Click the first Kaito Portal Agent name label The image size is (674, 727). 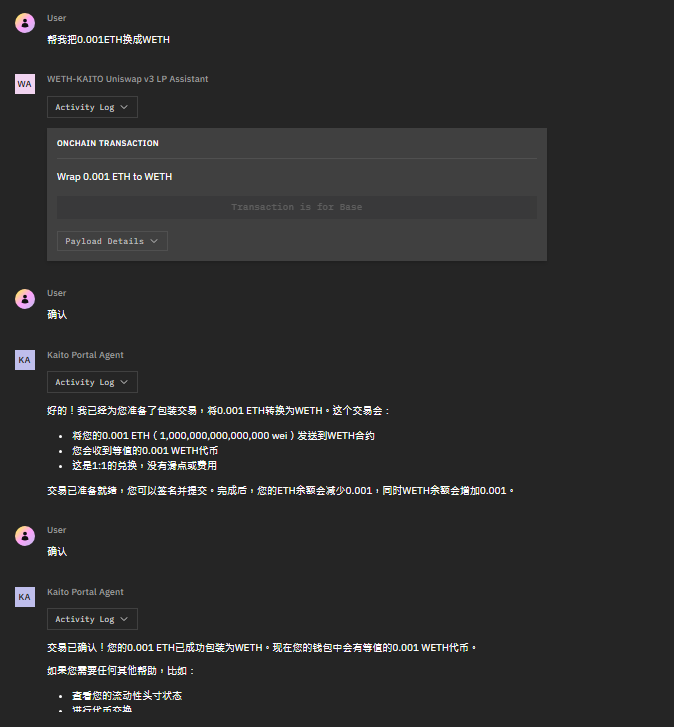pyautogui.click(x=85, y=355)
